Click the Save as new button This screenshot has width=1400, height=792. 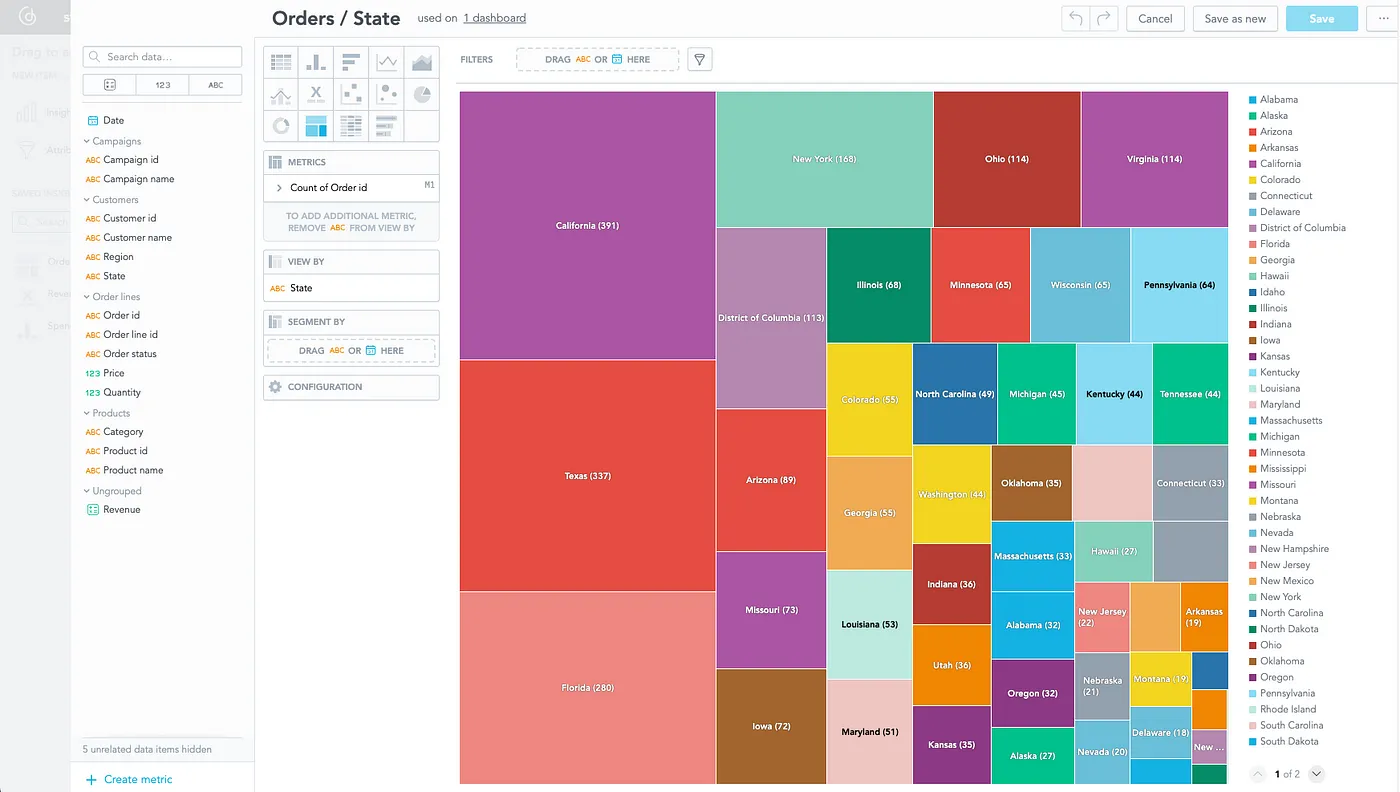(x=1234, y=19)
